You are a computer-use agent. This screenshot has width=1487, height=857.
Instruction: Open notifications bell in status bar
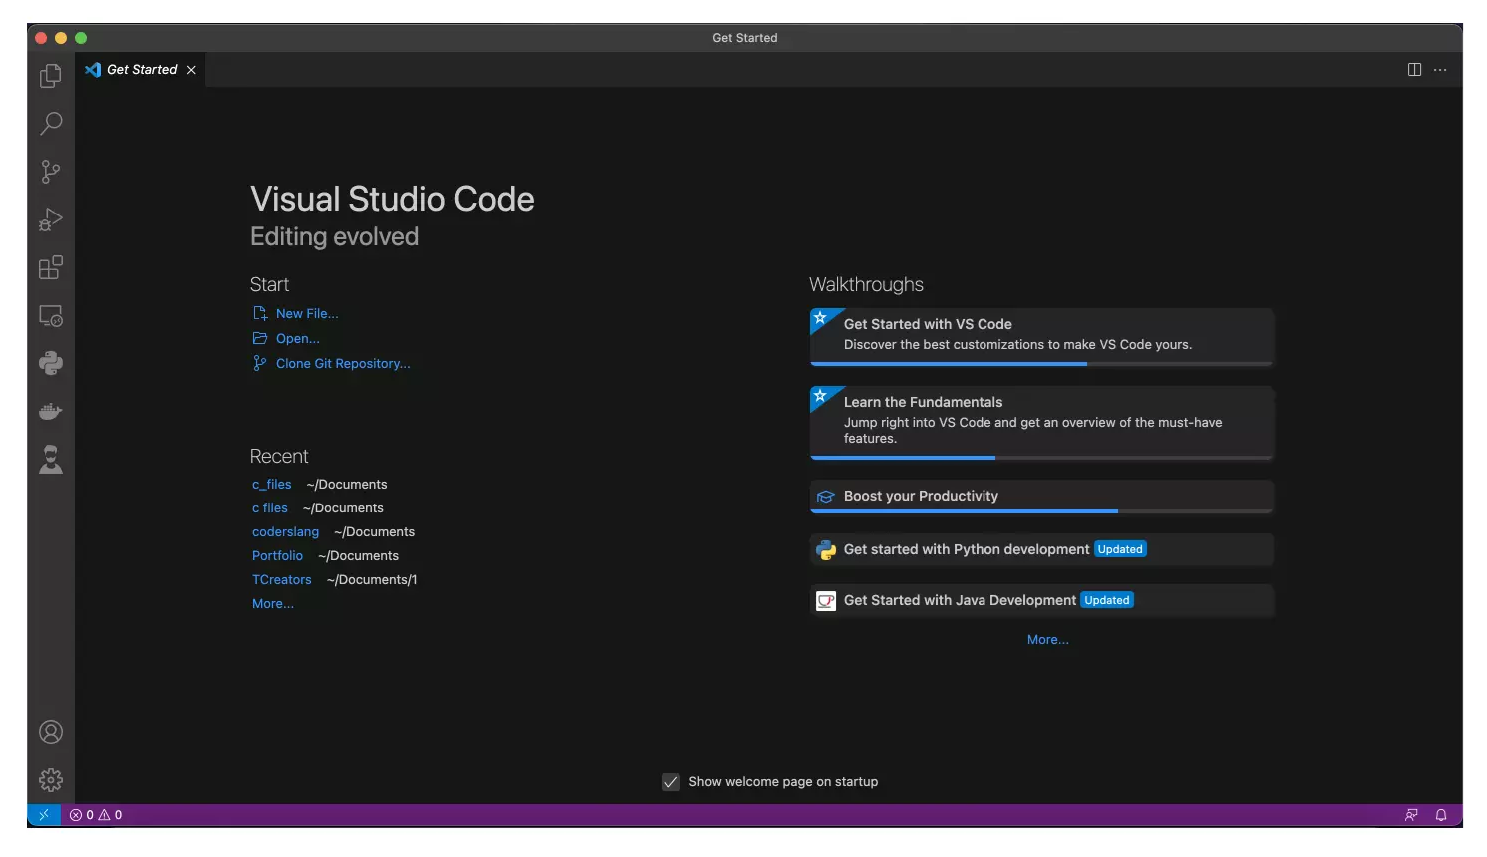tap(1441, 815)
